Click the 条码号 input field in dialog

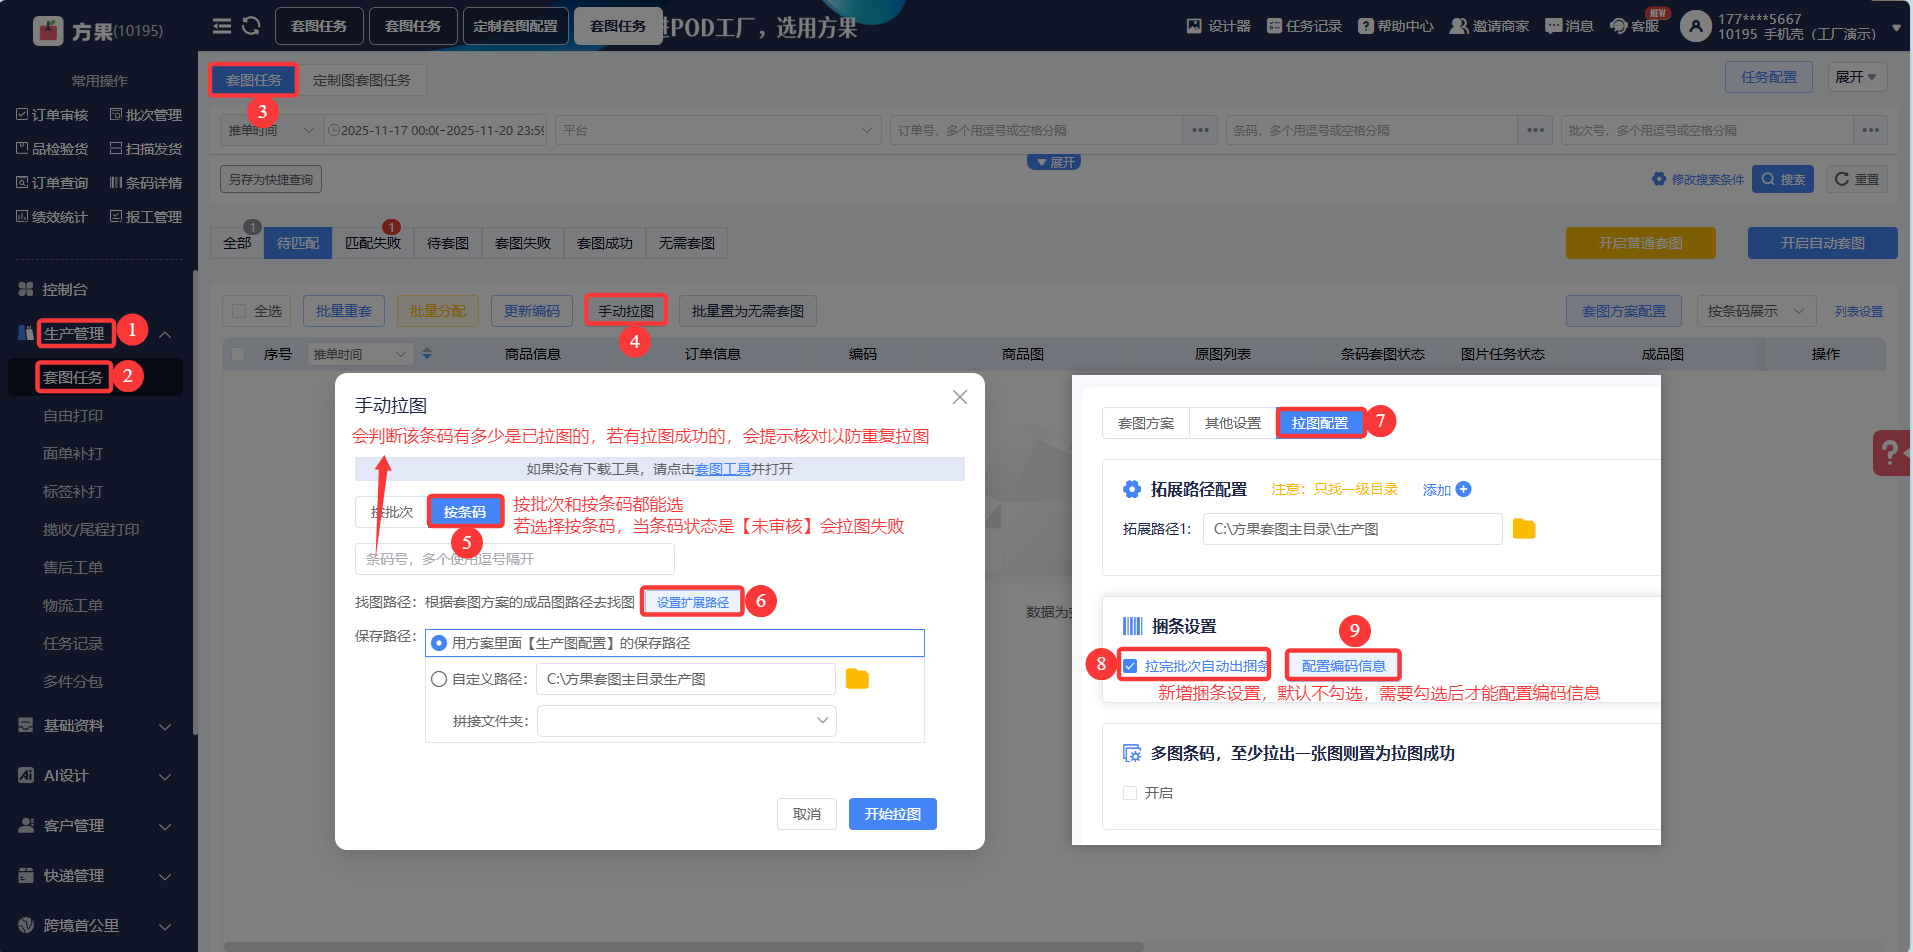tap(514, 559)
